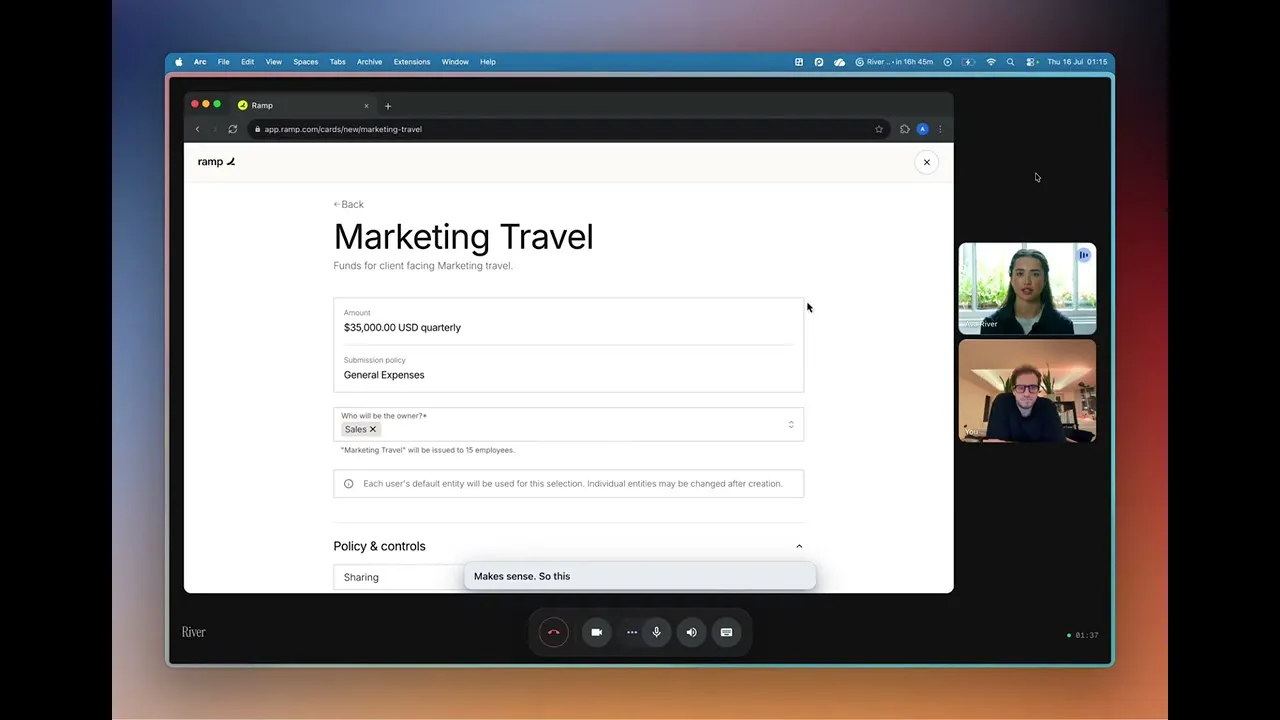Remove the Sales owner tag
1280x720 pixels.
point(373,429)
